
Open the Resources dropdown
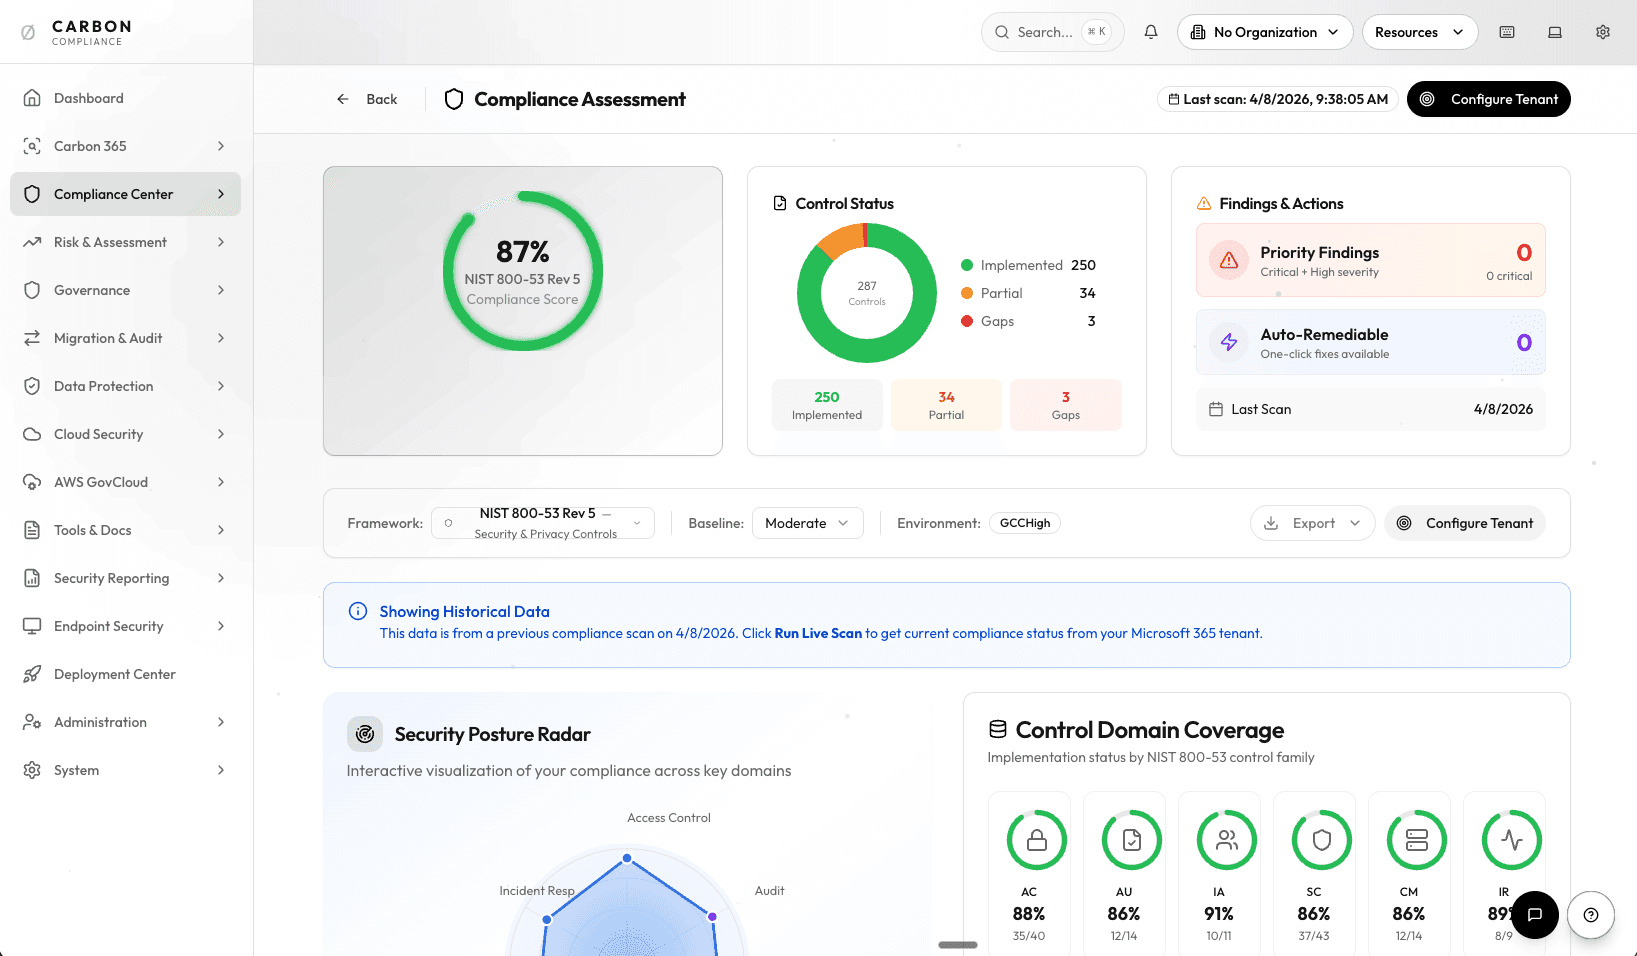tap(1420, 32)
